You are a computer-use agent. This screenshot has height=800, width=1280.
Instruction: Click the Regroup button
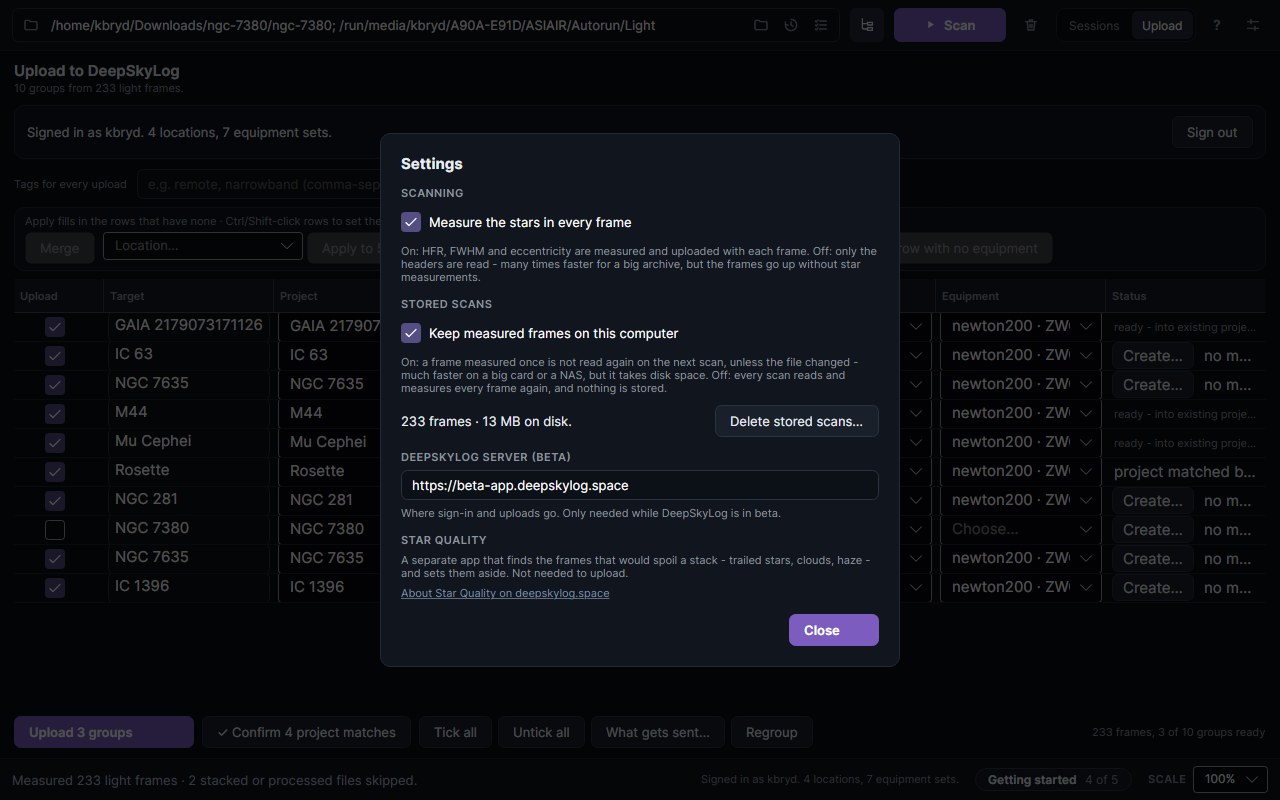point(772,732)
